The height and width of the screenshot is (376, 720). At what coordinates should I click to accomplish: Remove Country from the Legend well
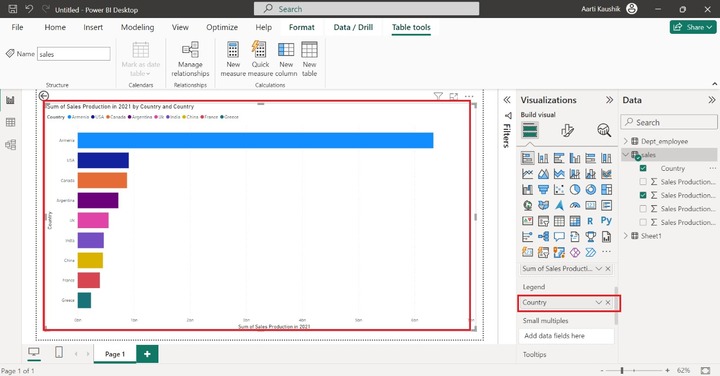pos(608,303)
